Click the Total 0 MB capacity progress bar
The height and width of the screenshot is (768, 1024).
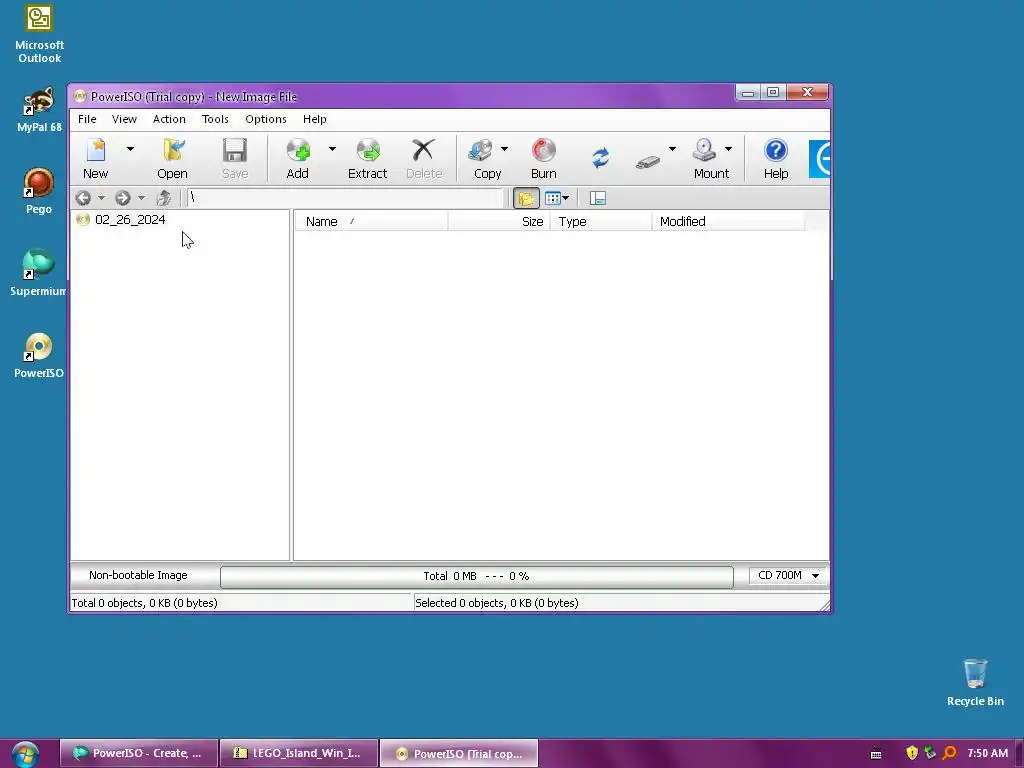point(477,577)
